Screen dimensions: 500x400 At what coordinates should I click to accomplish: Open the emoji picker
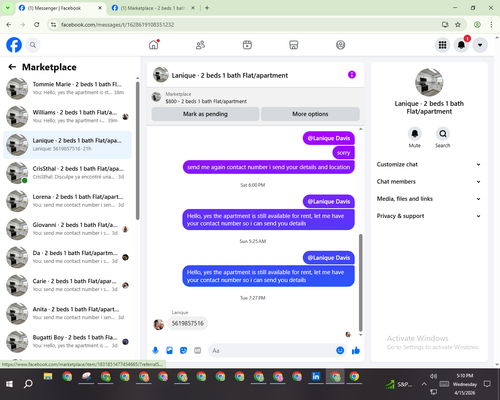click(x=340, y=350)
